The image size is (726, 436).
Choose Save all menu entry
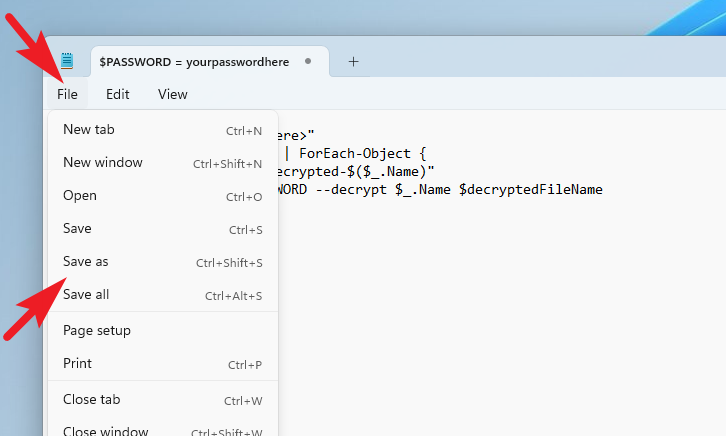[163, 295]
